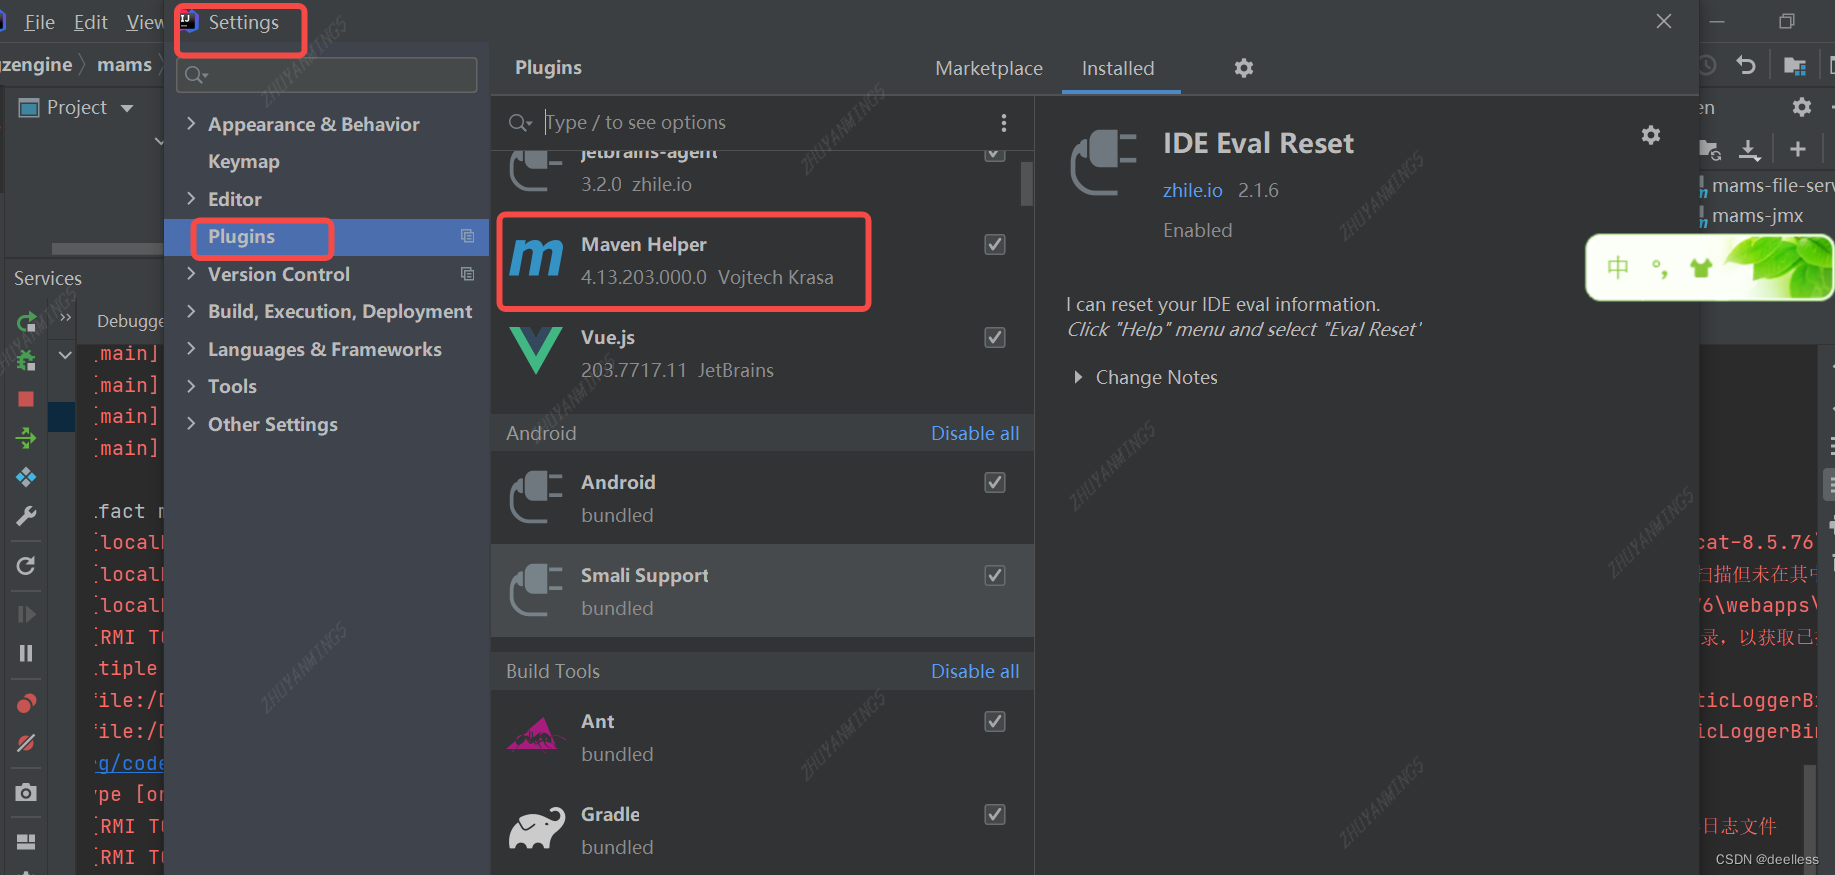Click the blue diamond deploy icon in Services

click(26, 477)
